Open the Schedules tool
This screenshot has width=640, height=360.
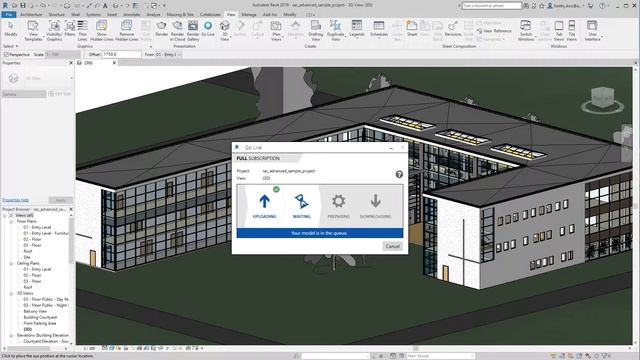(379, 29)
